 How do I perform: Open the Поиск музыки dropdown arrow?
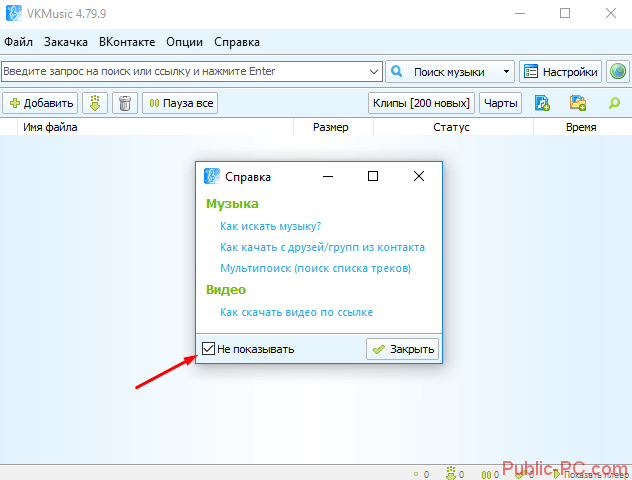506,72
